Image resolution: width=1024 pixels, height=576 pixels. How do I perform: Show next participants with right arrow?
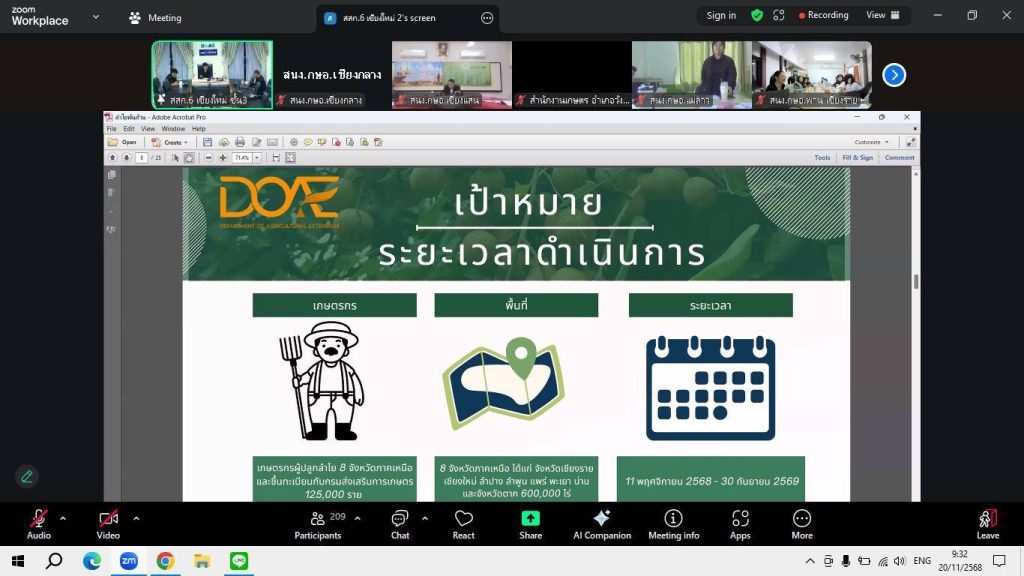point(894,75)
